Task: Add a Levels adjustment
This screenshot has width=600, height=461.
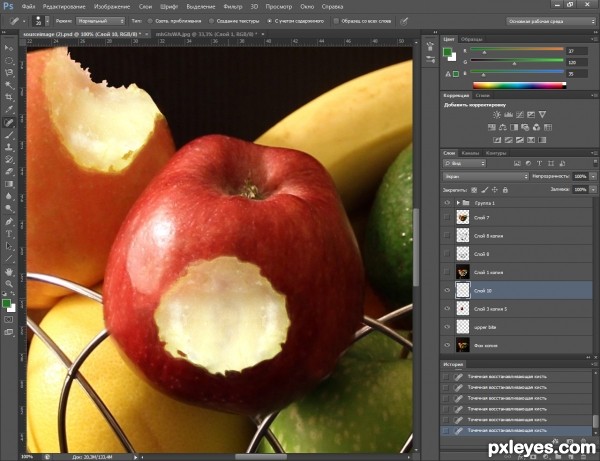Action: point(508,114)
